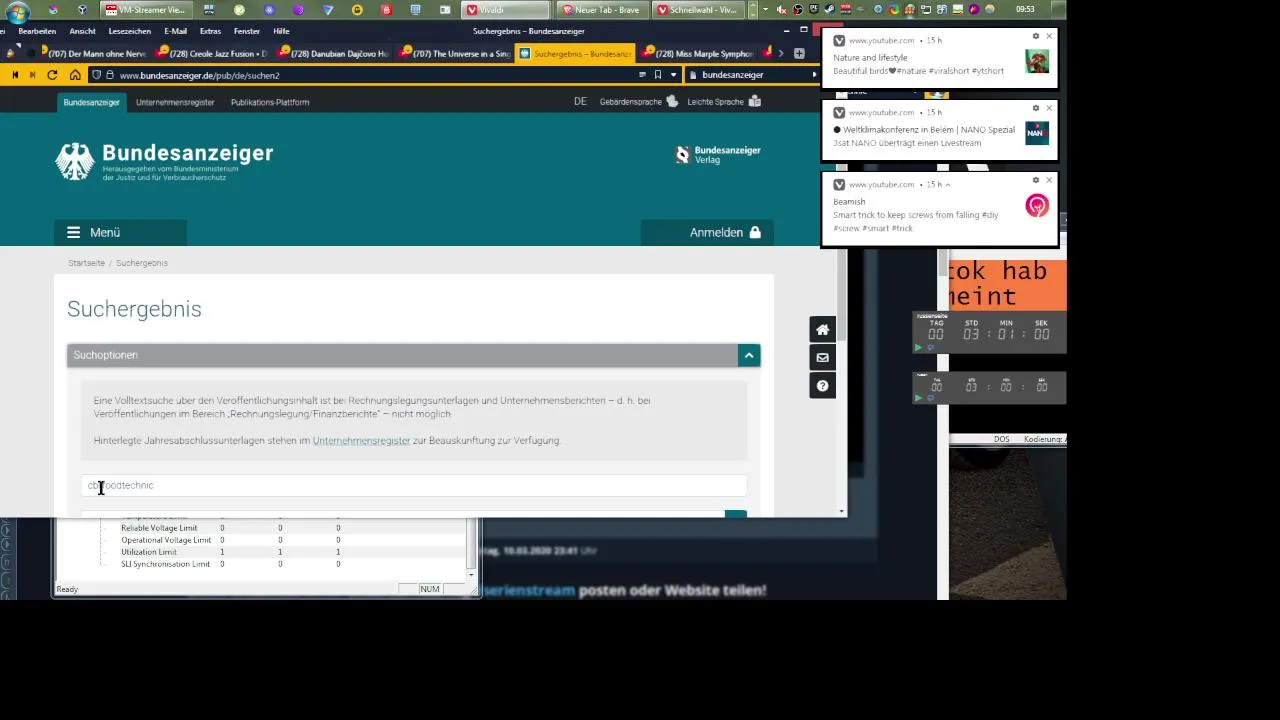Dismiss the Nature and lifestyle notification

[x=1049, y=37]
